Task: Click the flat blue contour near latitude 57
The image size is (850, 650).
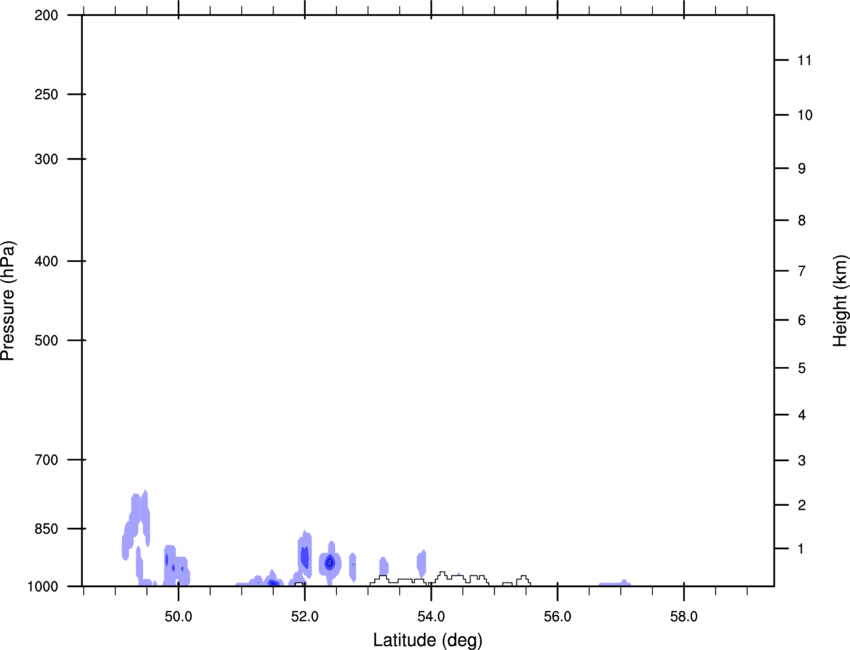Action: click(x=614, y=584)
